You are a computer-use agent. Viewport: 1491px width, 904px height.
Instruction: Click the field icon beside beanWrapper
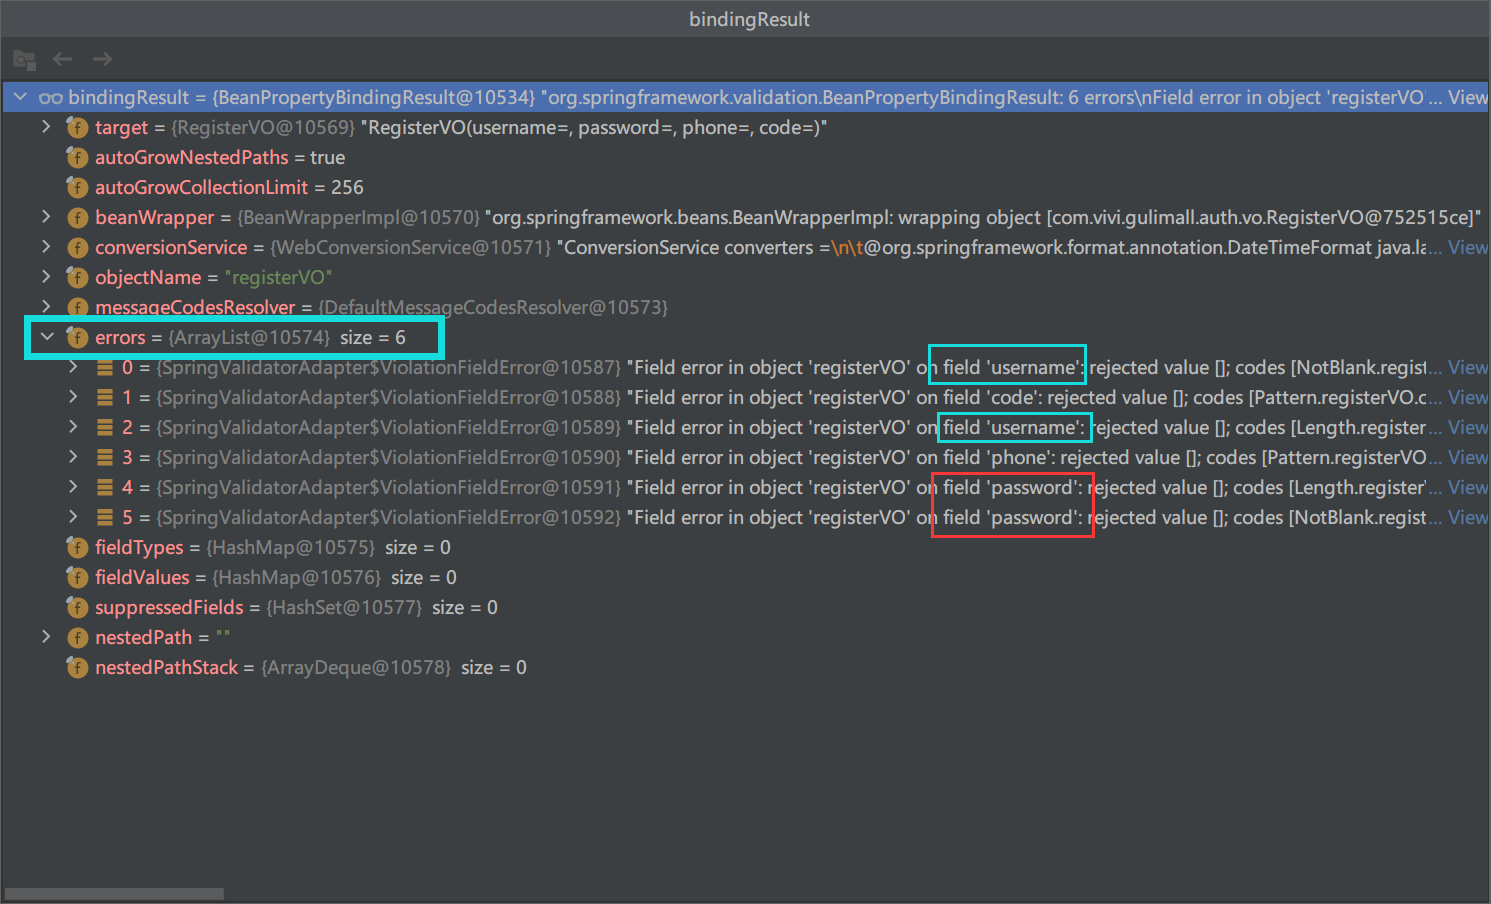click(x=77, y=217)
